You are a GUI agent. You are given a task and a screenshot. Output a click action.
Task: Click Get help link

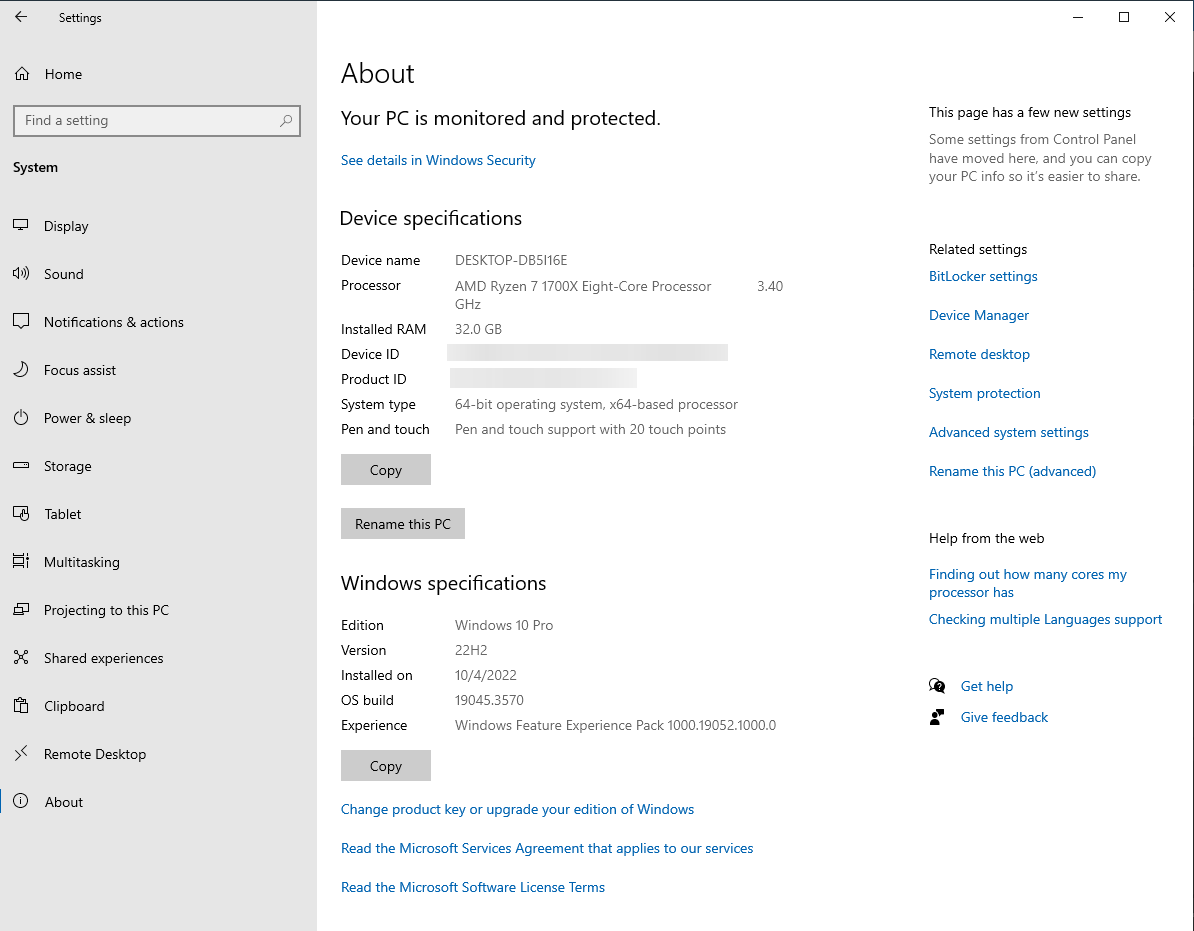point(987,686)
